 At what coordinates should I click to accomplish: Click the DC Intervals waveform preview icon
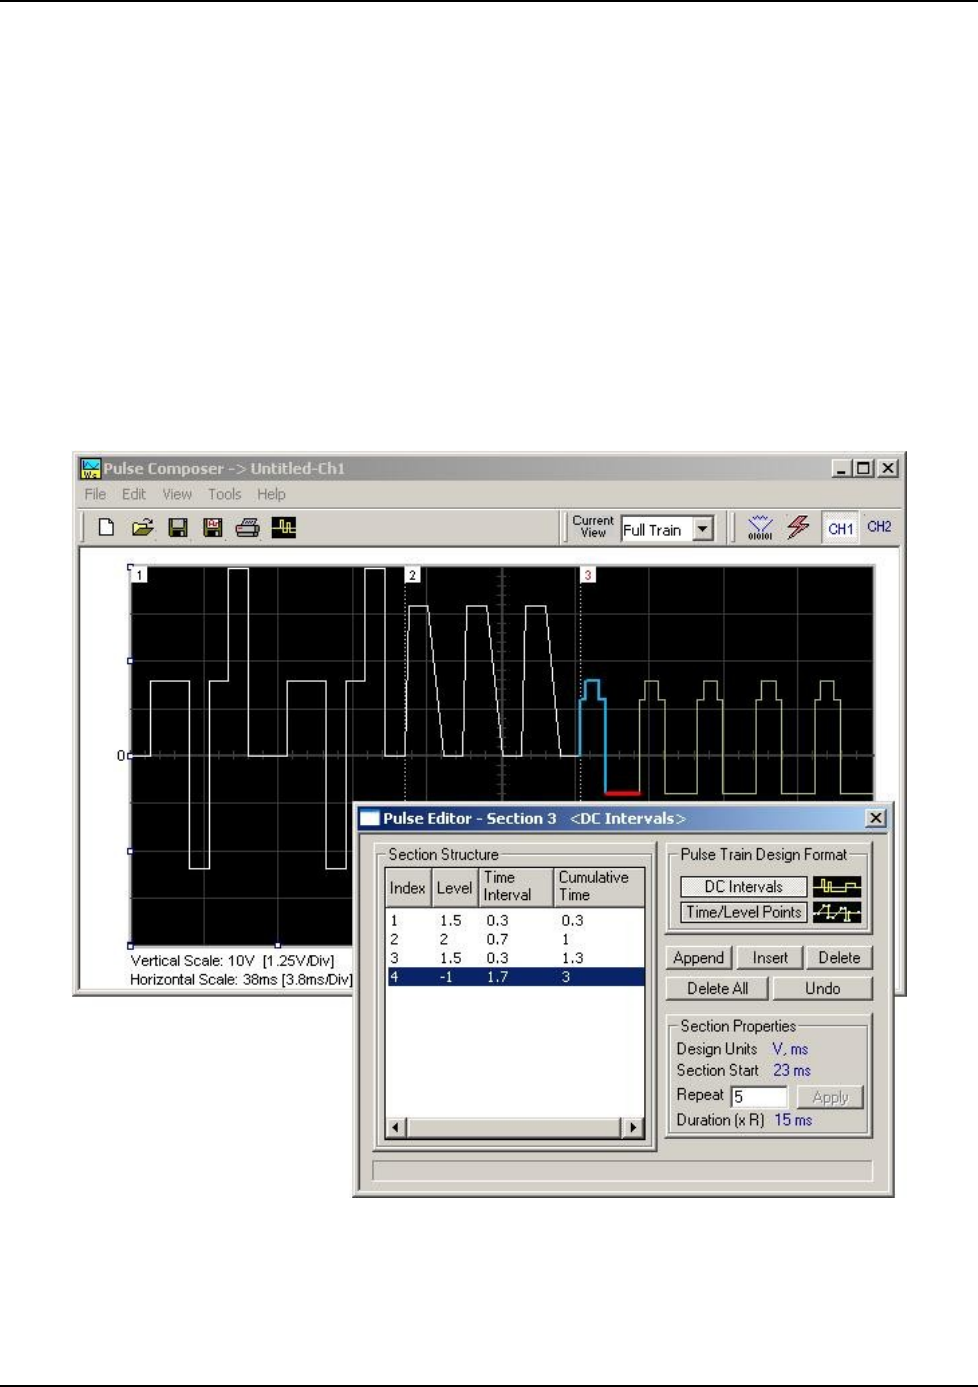pos(837,887)
